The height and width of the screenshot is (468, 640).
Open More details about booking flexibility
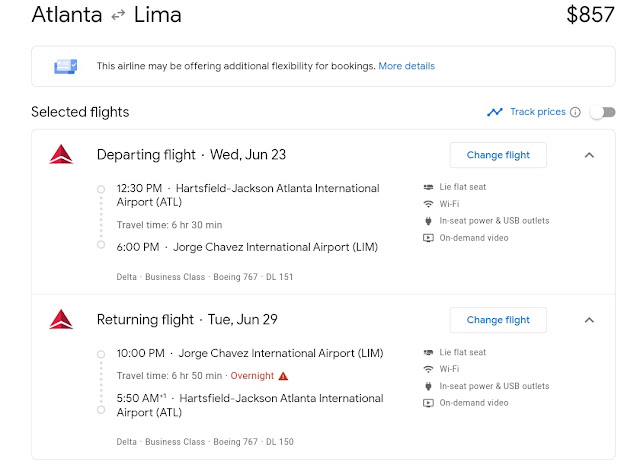(x=407, y=66)
